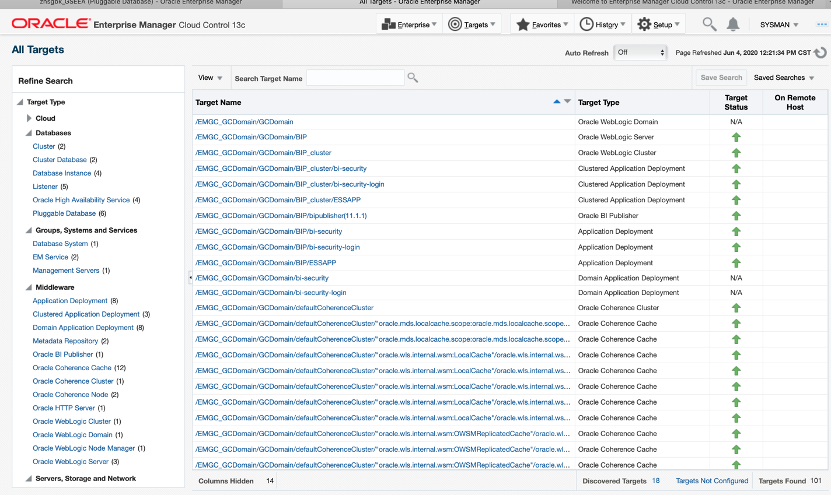This screenshot has height=496, width=832.
Task: Filter by Listener type
Action: (45, 186)
